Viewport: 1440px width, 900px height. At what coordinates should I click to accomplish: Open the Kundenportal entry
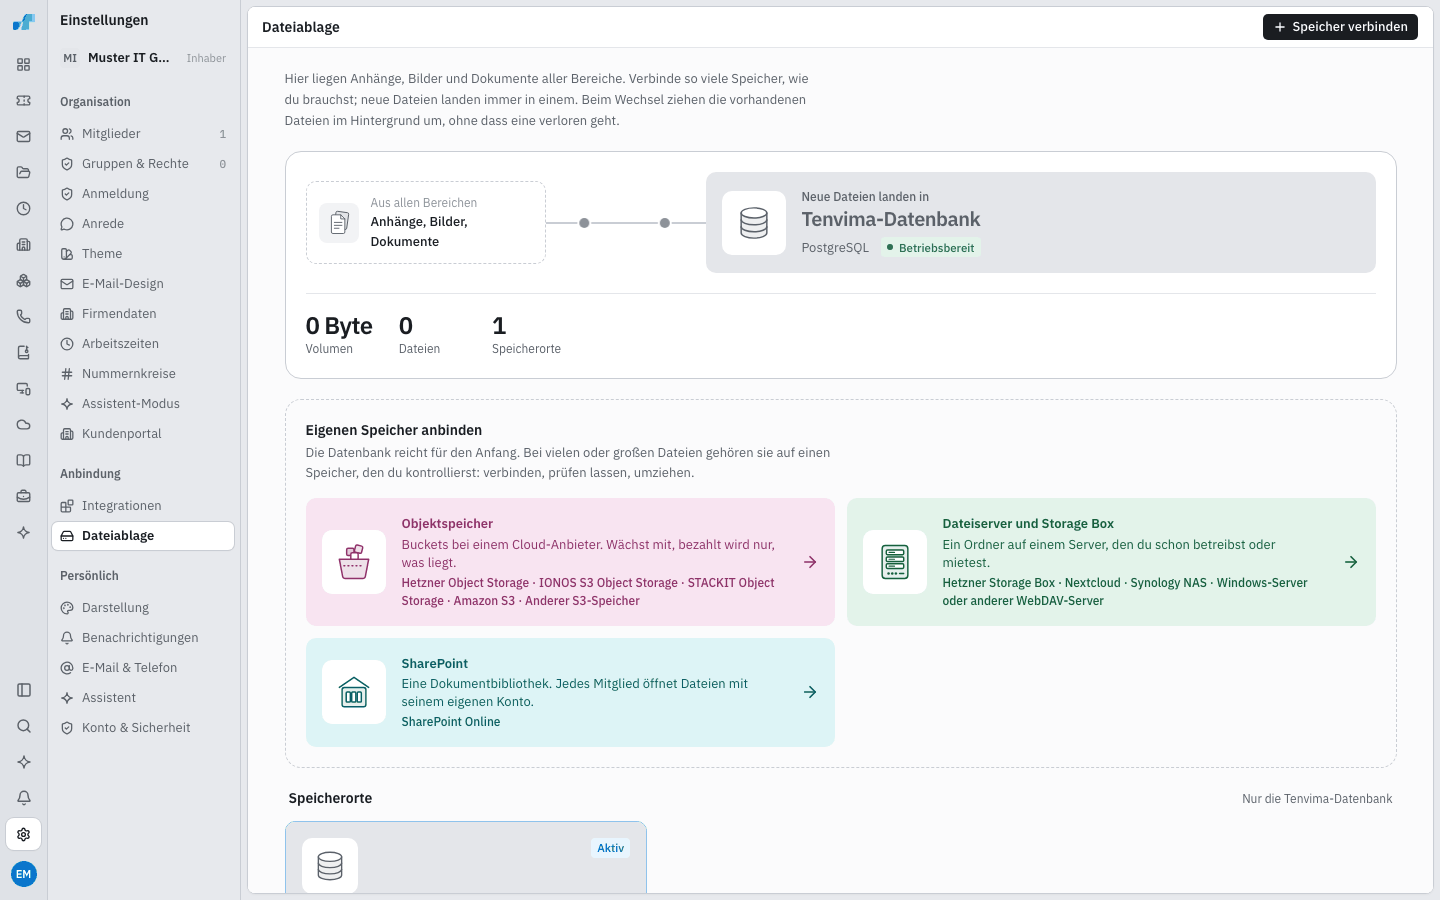point(143,434)
